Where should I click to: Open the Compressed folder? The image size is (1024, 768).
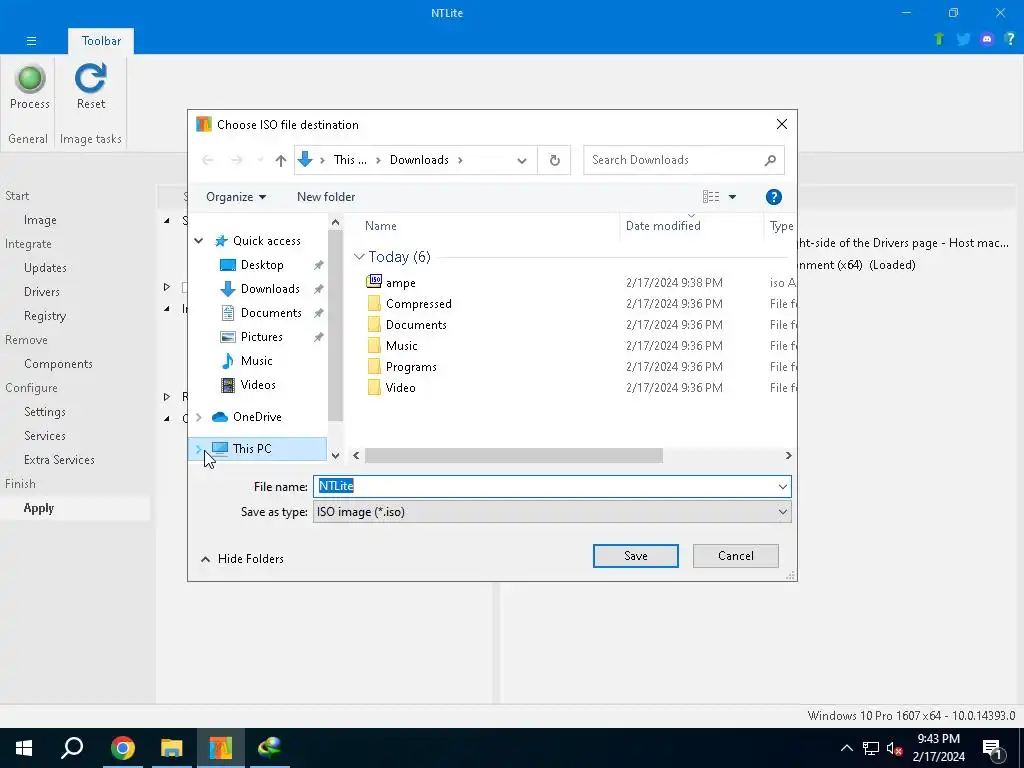click(x=419, y=304)
